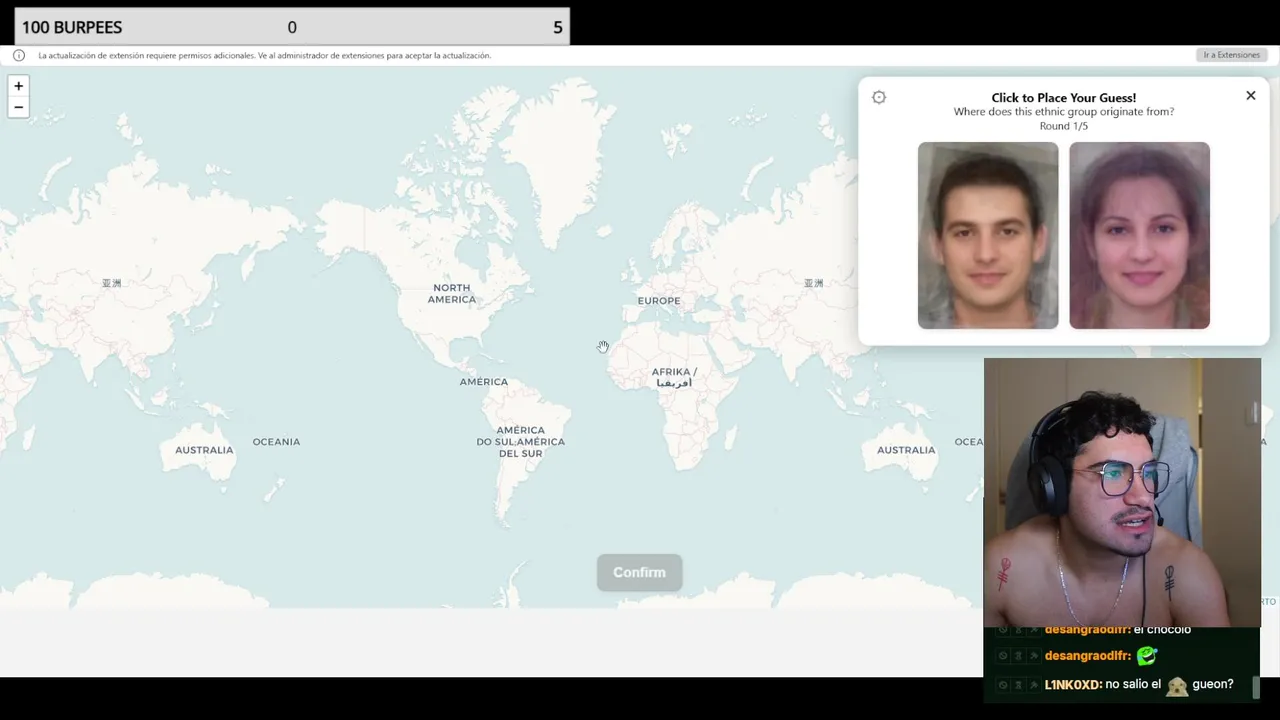Select the male face thumbnail

click(x=988, y=235)
